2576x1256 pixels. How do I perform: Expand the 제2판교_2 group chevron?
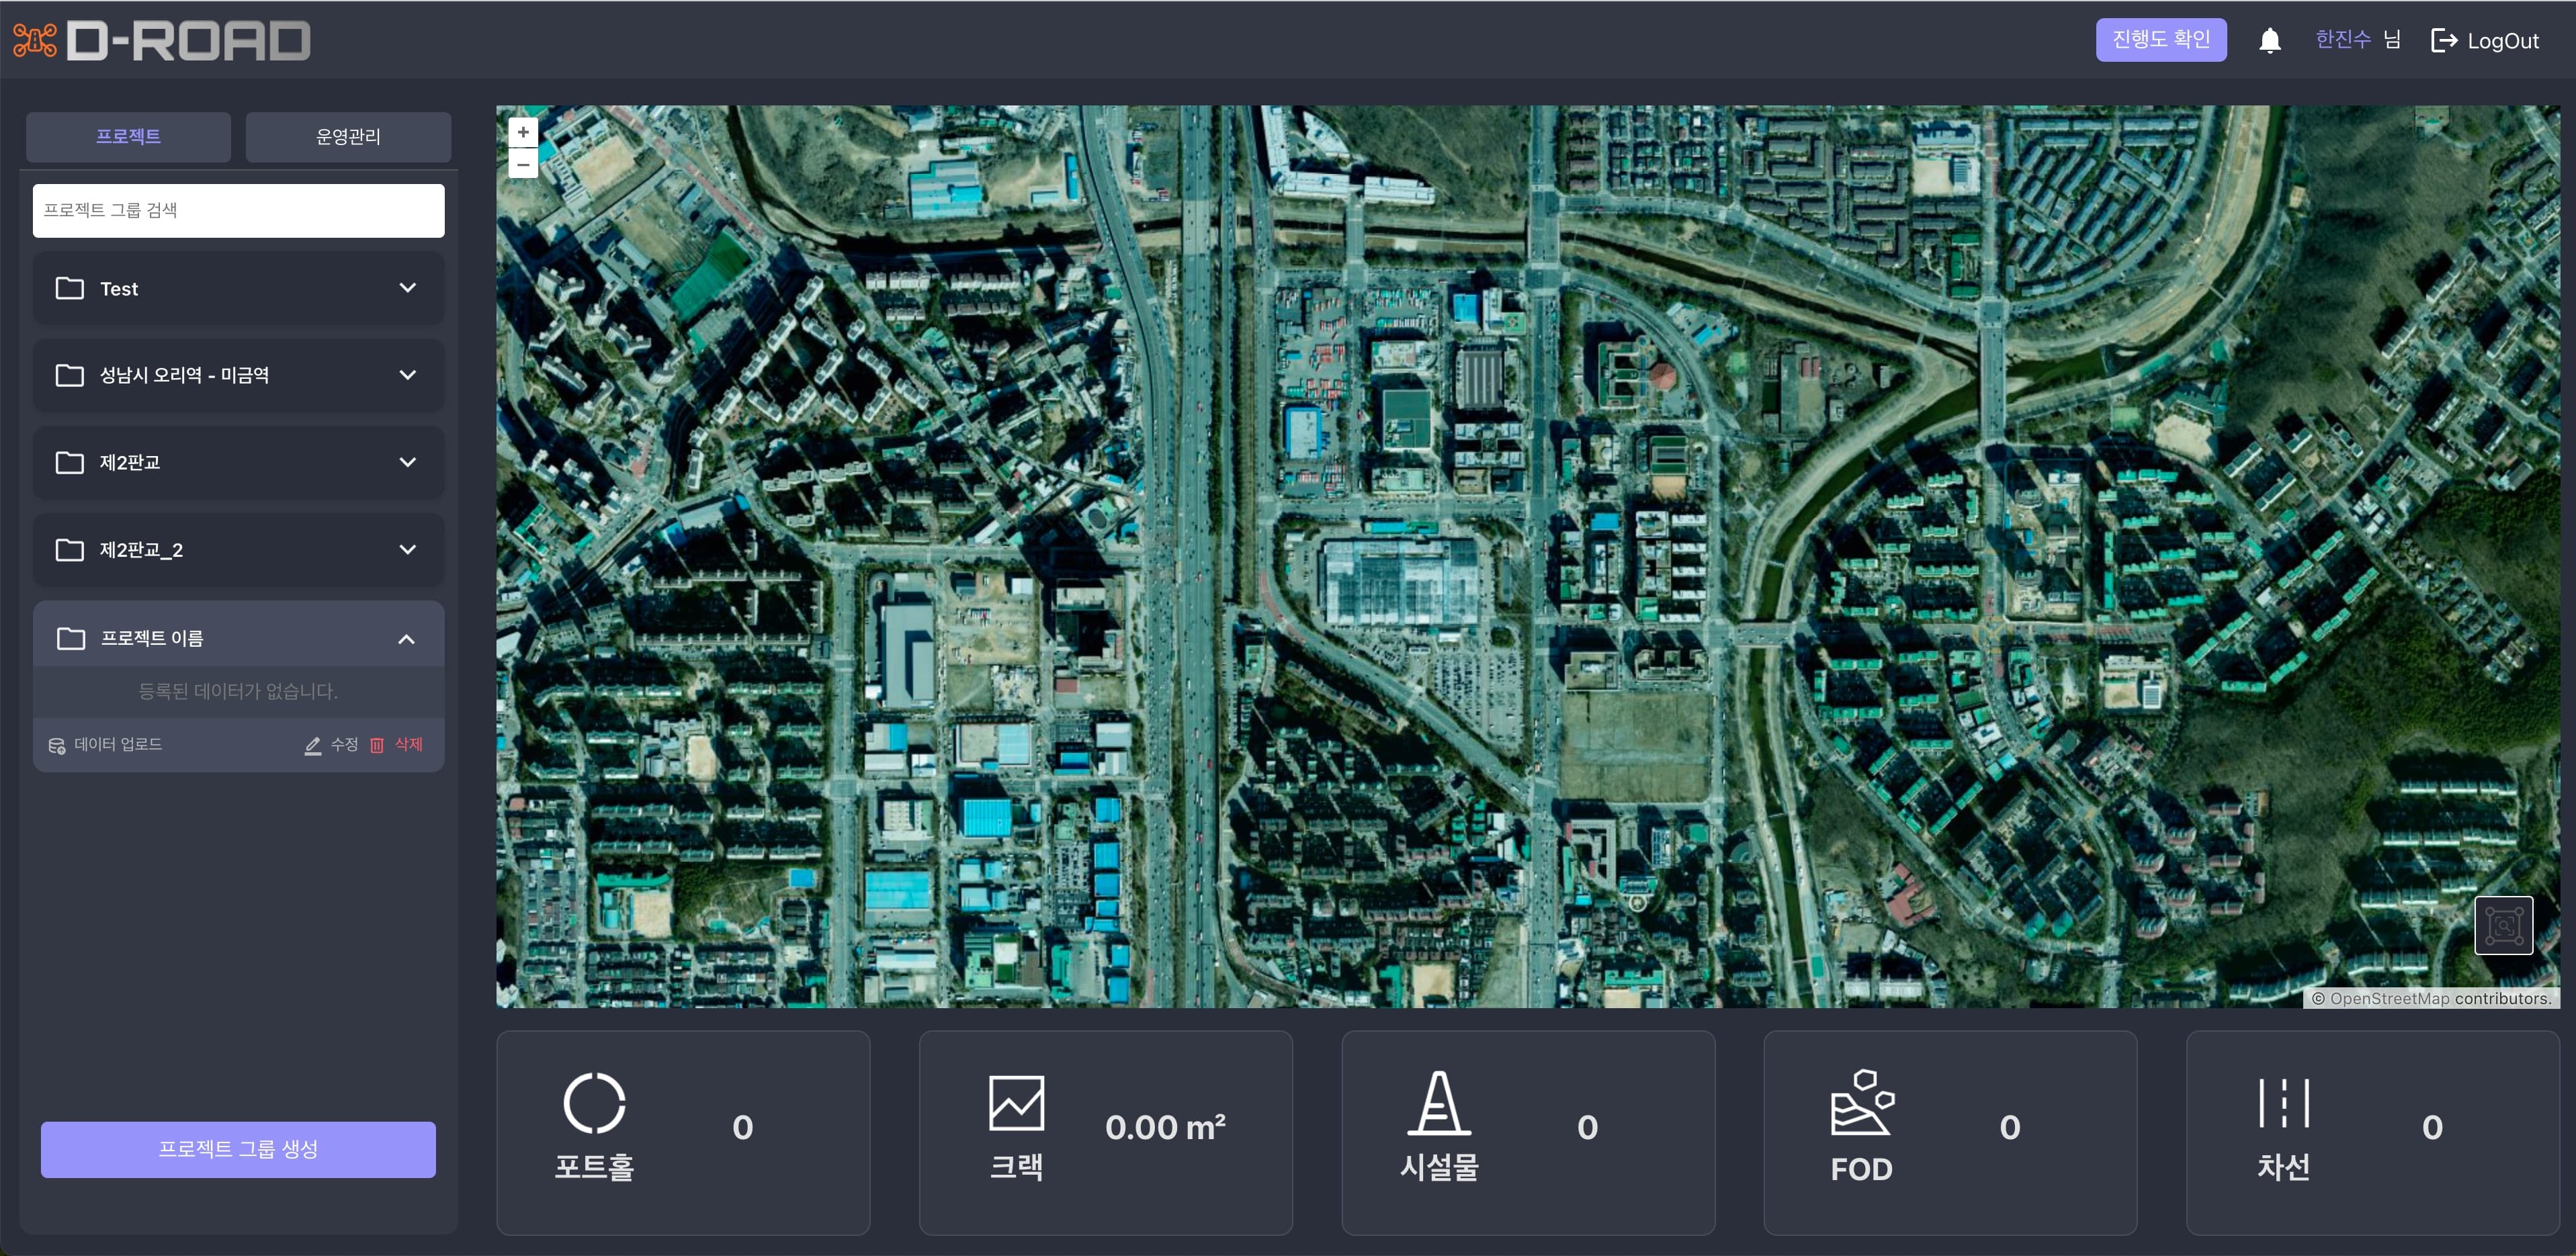pos(407,550)
